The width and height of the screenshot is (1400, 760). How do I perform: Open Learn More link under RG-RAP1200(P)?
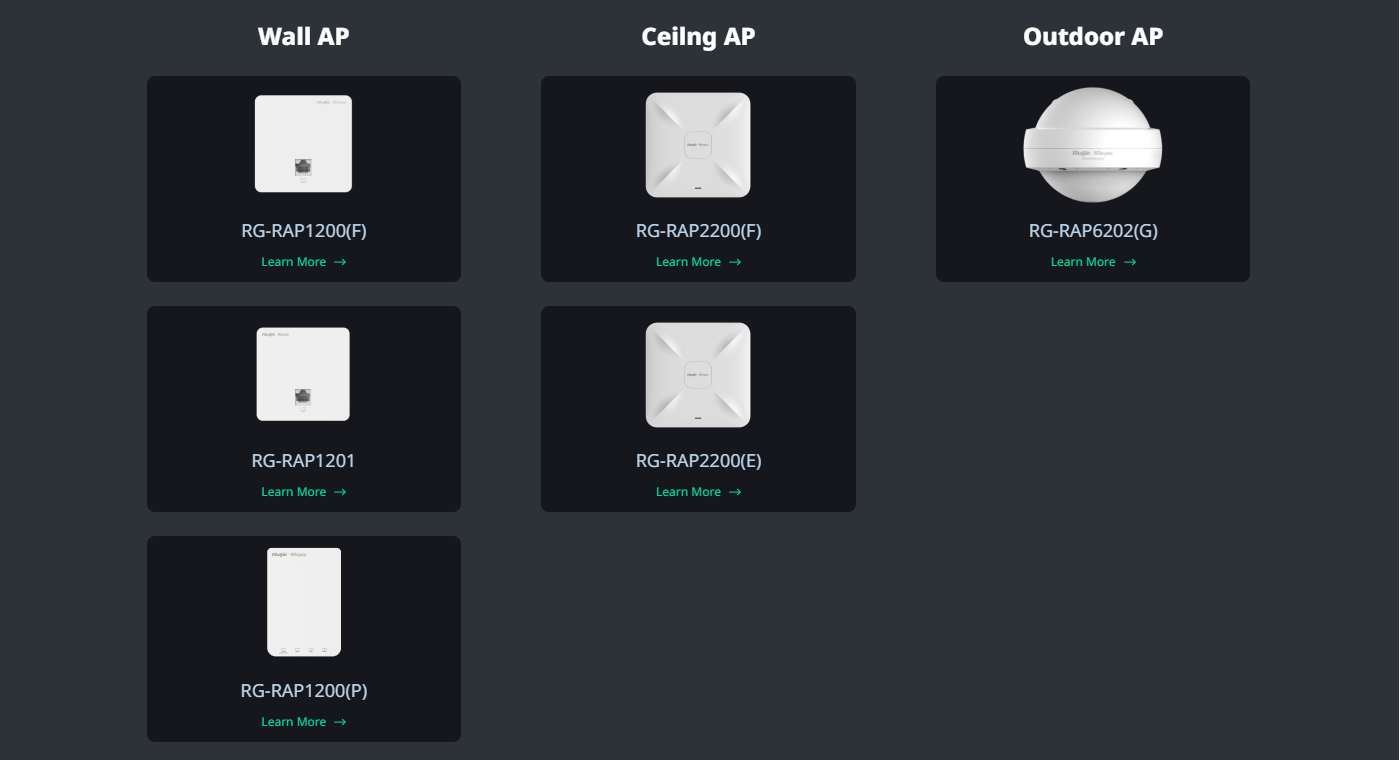304,722
